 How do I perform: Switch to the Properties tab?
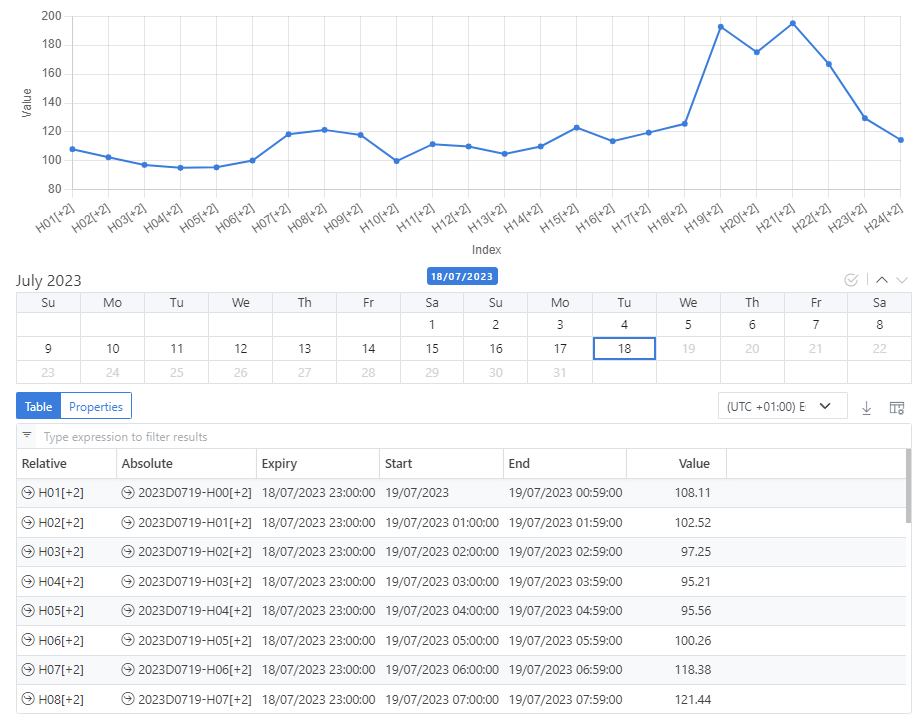[96, 407]
